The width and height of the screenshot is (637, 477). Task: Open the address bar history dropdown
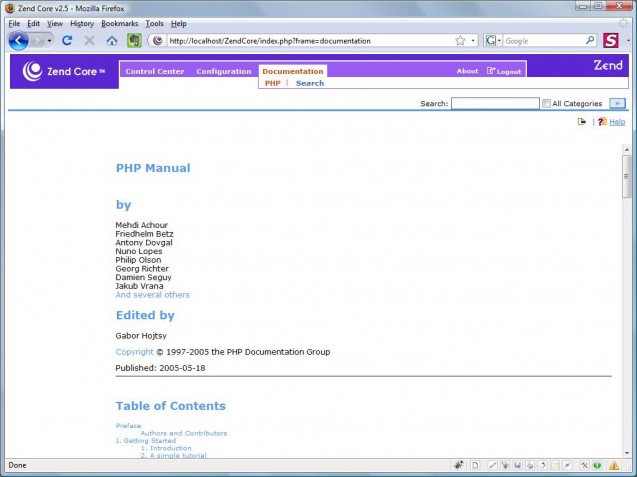(x=473, y=40)
